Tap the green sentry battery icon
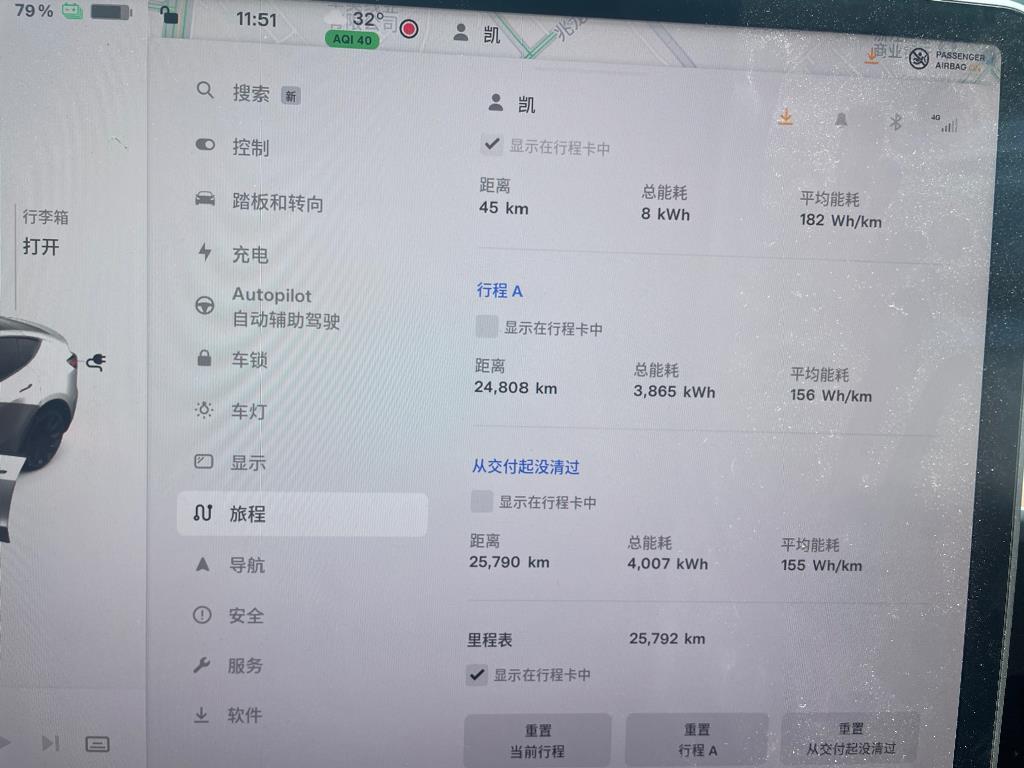 click(x=72, y=10)
